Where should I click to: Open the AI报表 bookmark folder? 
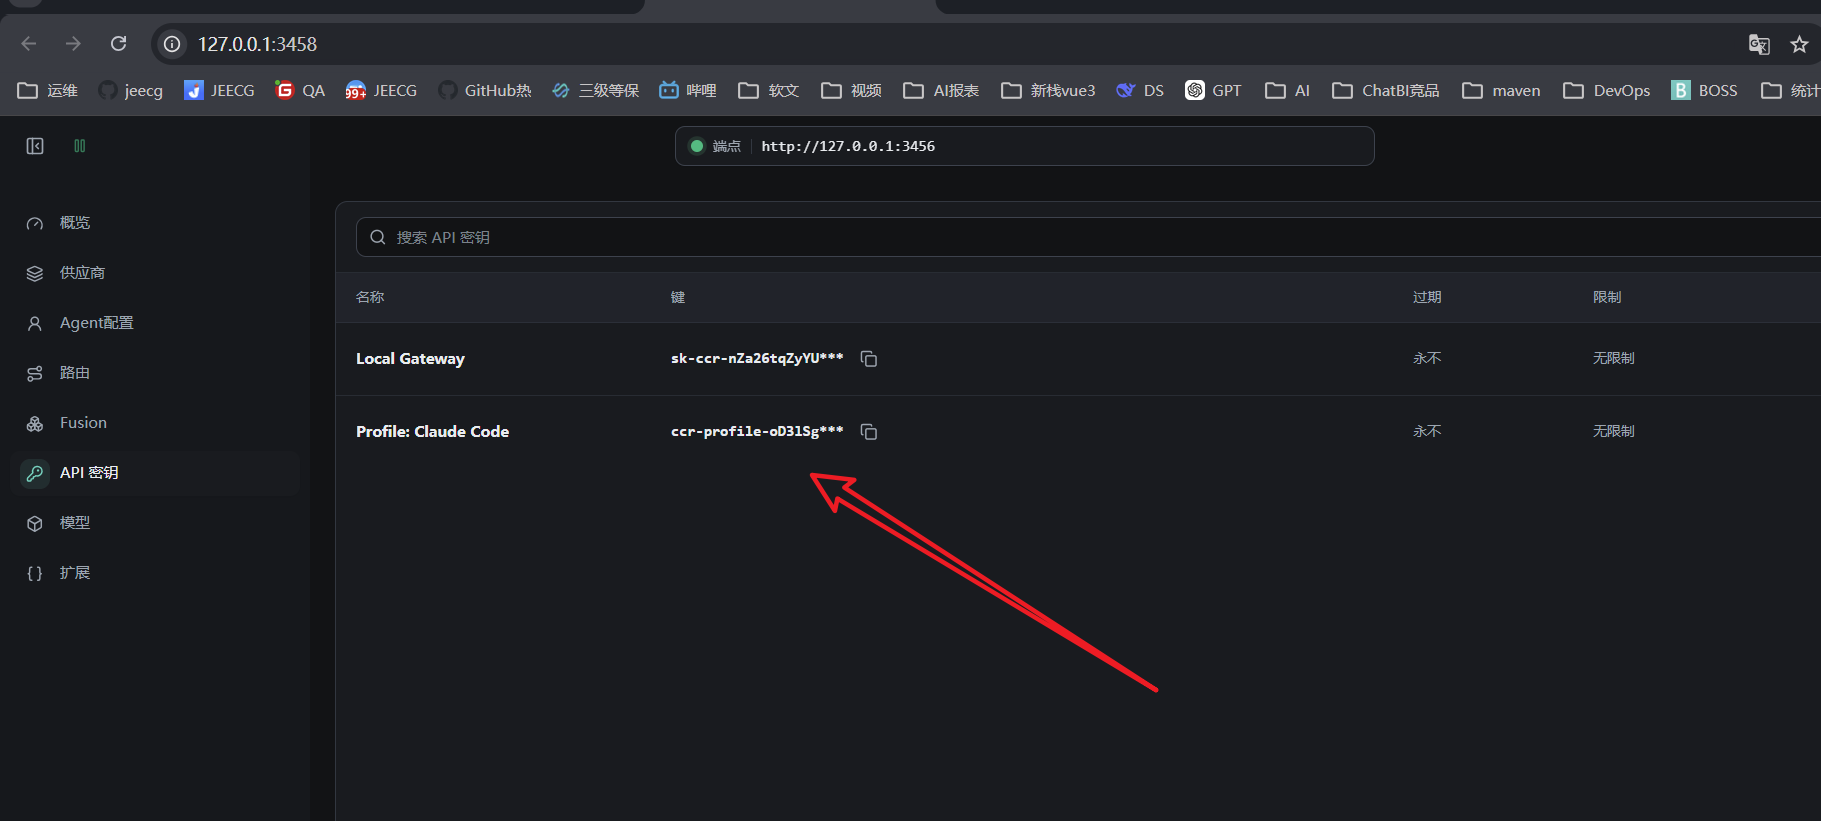pyautogui.click(x=941, y=91)
